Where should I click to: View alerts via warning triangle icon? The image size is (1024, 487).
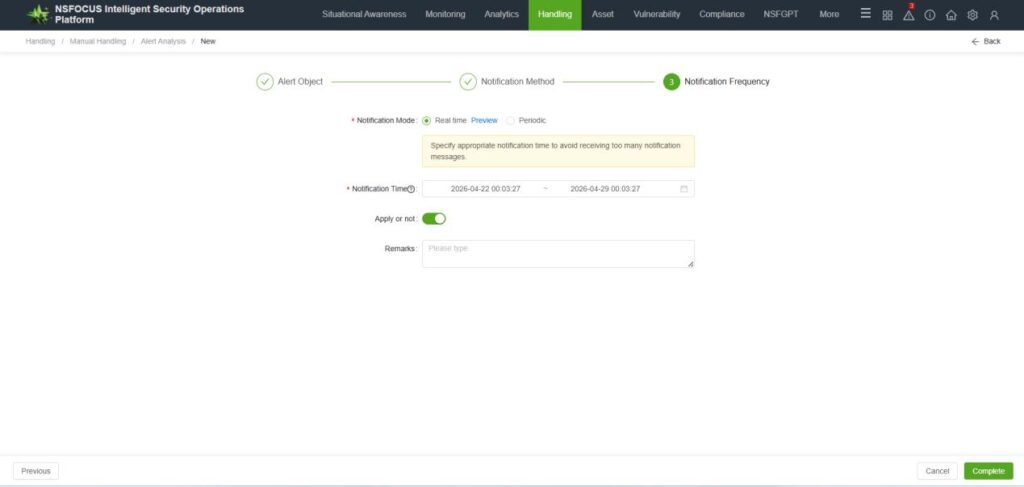tap(908, 15)
